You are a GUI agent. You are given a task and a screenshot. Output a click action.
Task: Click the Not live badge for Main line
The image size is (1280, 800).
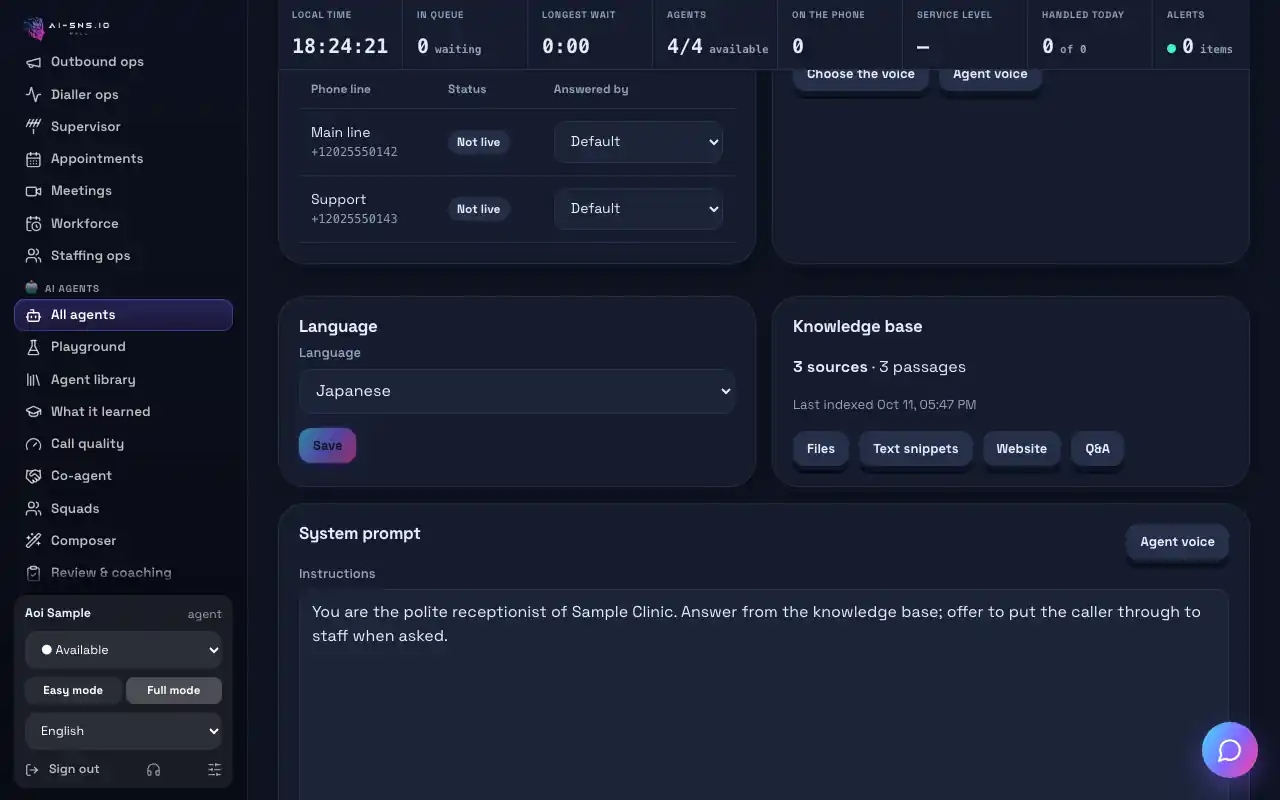pyautogui.click(x=478, y=142)
